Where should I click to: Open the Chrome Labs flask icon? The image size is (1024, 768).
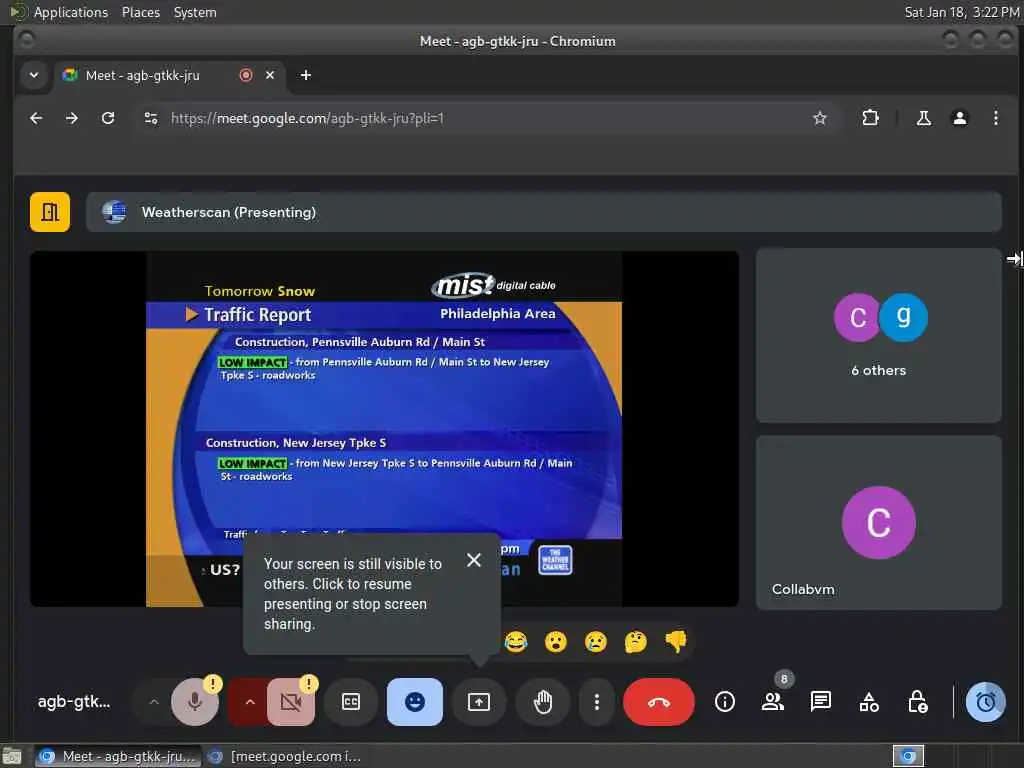coord(923,118)
